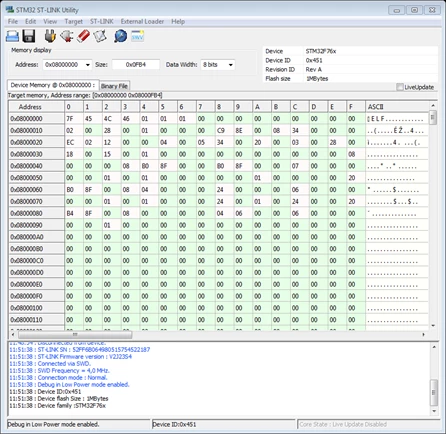Click the Open file toolbar icon
The height and width of the screenshot is (434, 446).
pyautogui.click(x=12, y=36)
